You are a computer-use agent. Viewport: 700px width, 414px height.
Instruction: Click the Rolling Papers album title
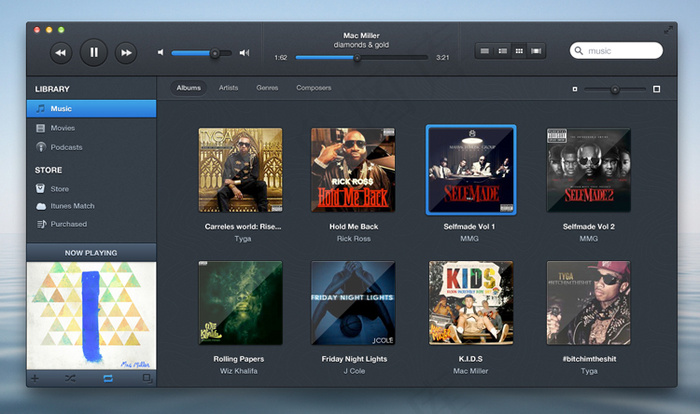click(x=238, y=359)
